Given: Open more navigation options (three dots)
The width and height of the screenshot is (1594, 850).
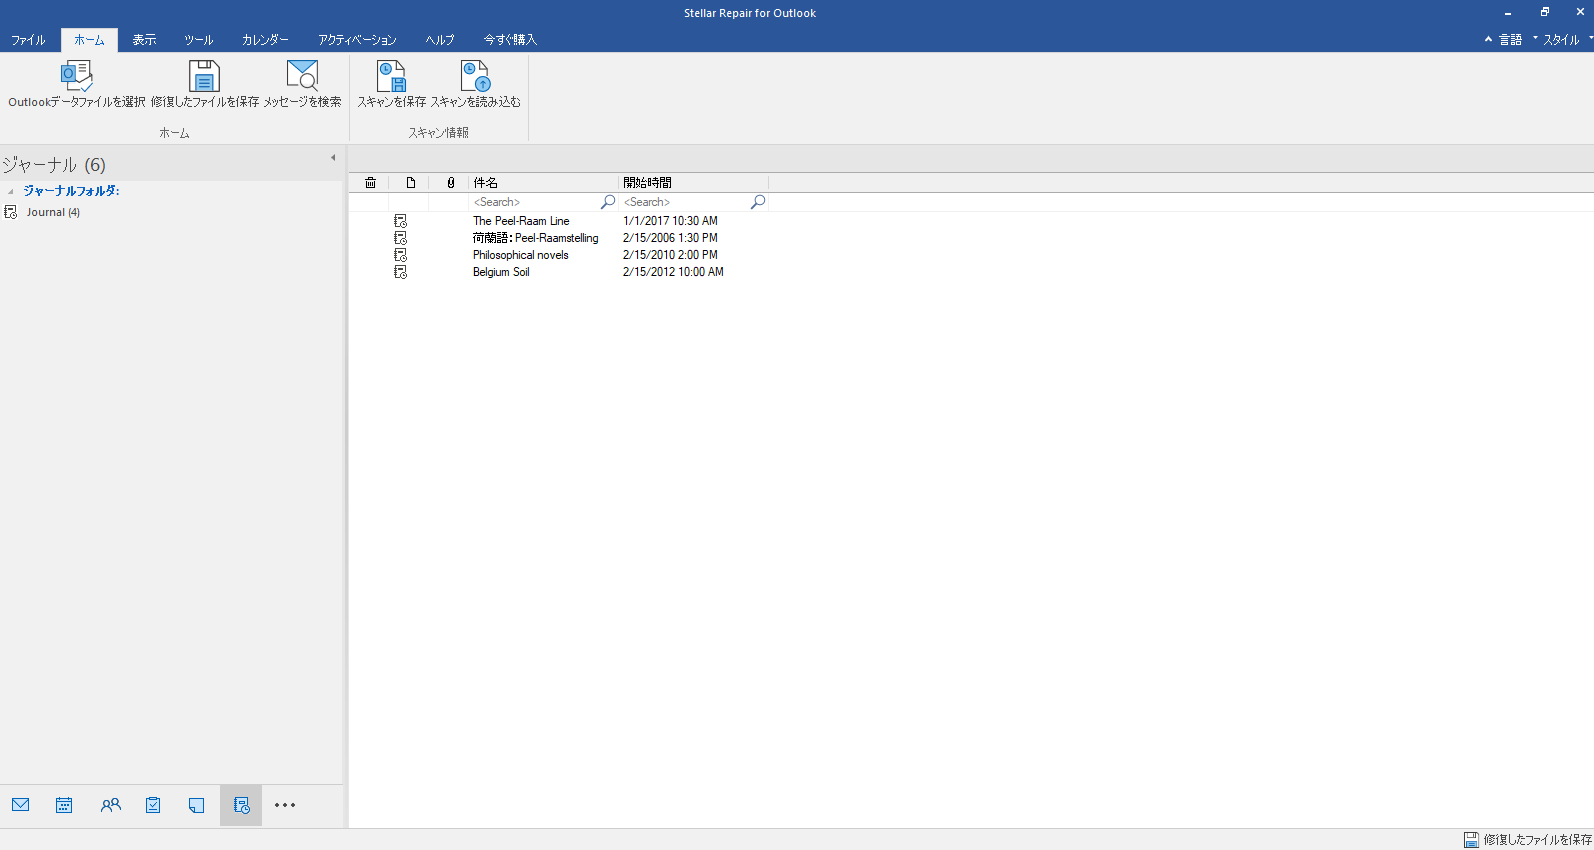Looking at the screenshot, I should pos(285,805).
